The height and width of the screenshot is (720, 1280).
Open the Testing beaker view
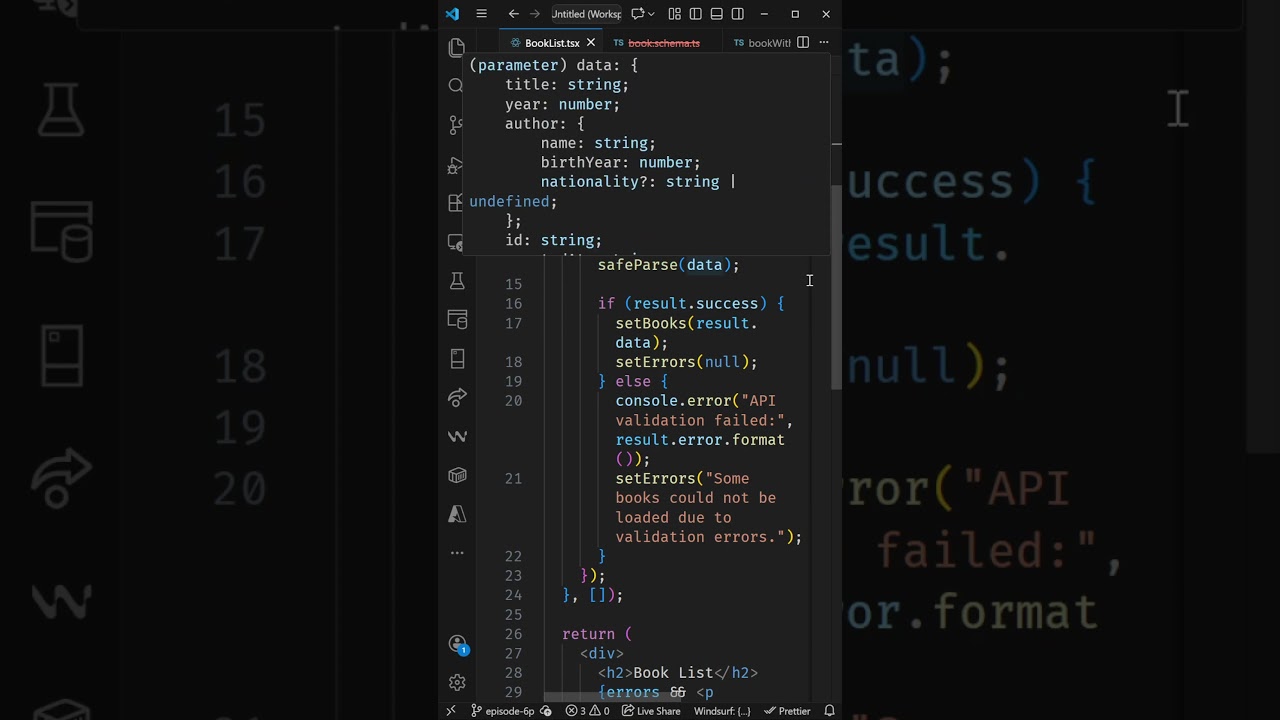tap(457, 281)
